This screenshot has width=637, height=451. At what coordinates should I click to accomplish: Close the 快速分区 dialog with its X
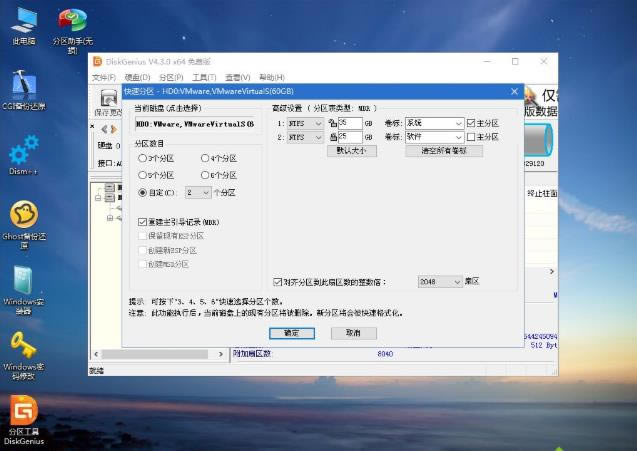514,91
